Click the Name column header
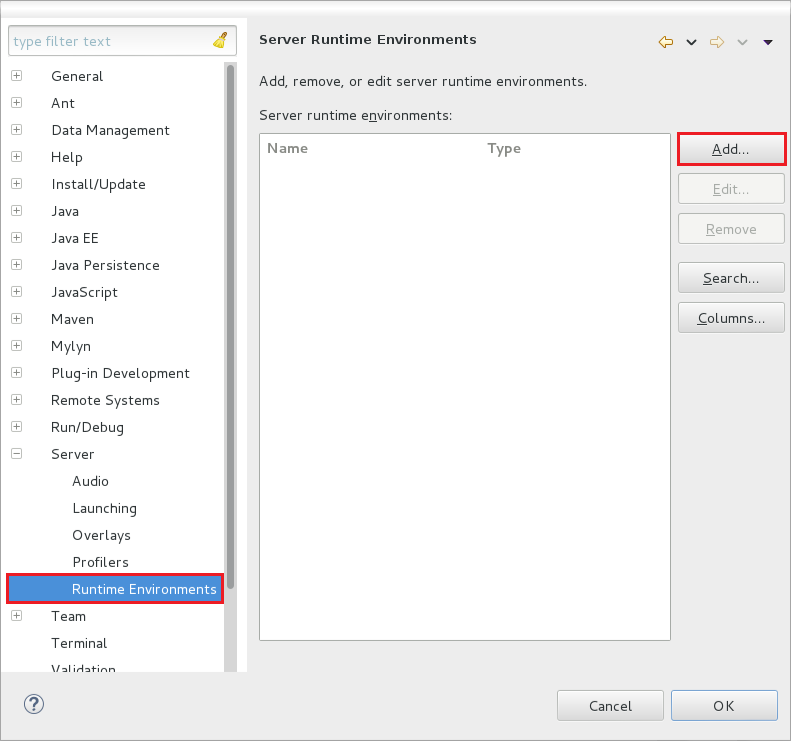The width and height of the screenshot is (791, 741). (x=288, y=148)
